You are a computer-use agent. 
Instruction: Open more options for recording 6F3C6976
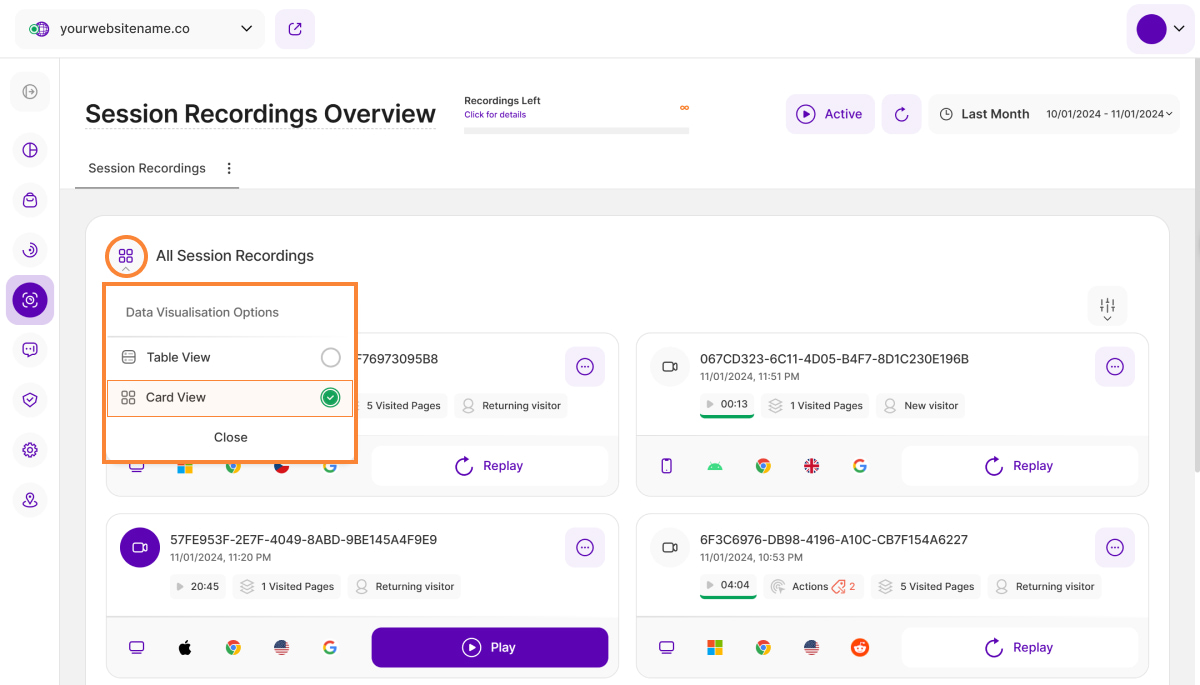coord(1115,547)
